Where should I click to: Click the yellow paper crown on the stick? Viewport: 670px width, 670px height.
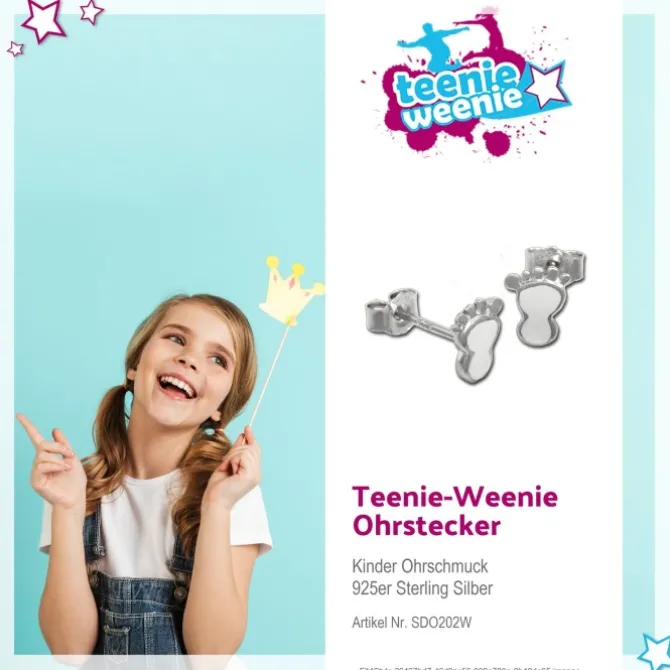(291, 291)
